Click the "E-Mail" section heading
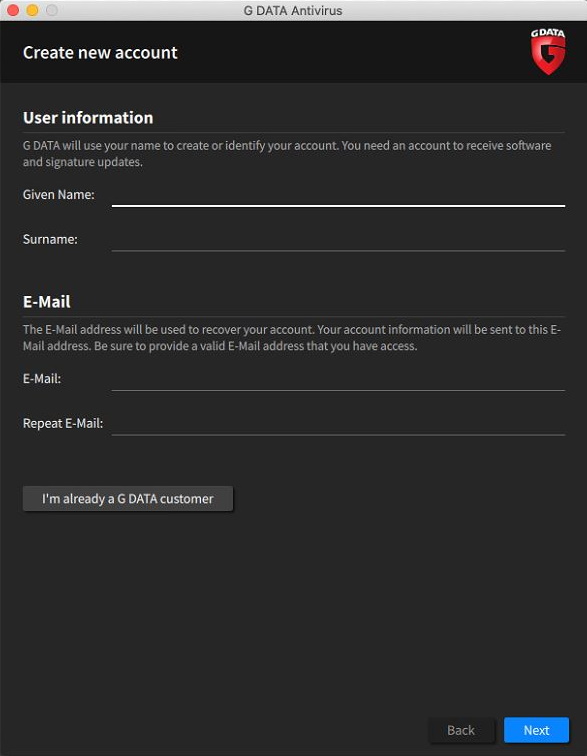Viewport: 587px width, 756px height. pos(47,302)
